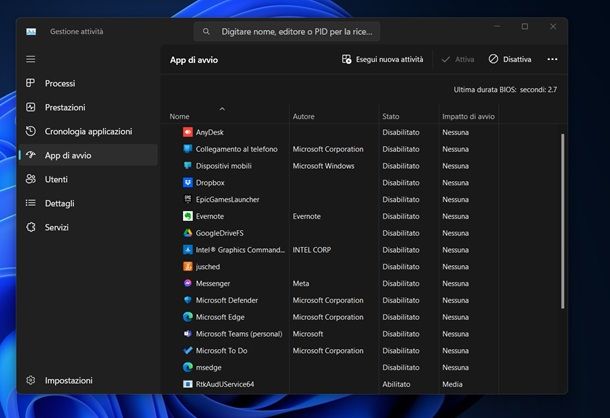Select App di avvio in sidebar
Viewport: 610px width, 418px height.
tap(88, 155)
